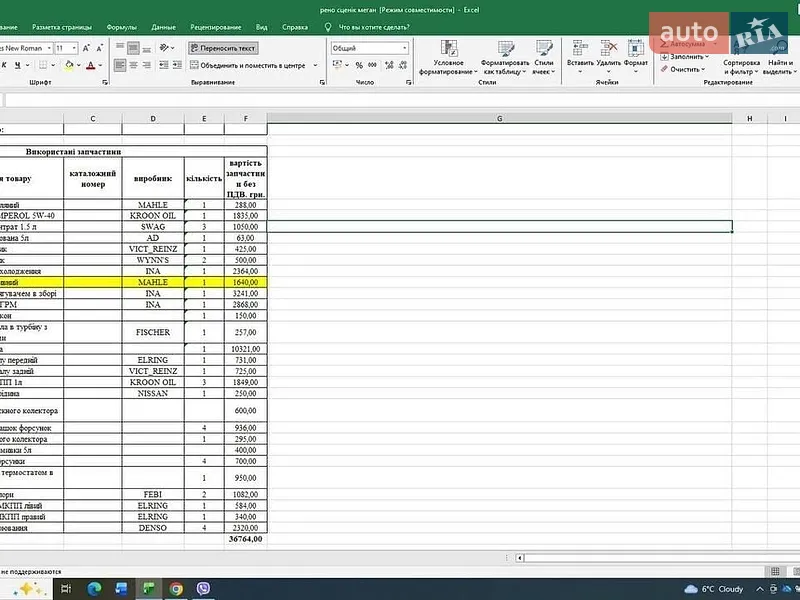
Task: Open Task View on the taskbar
Action: (x=66, y=589)
